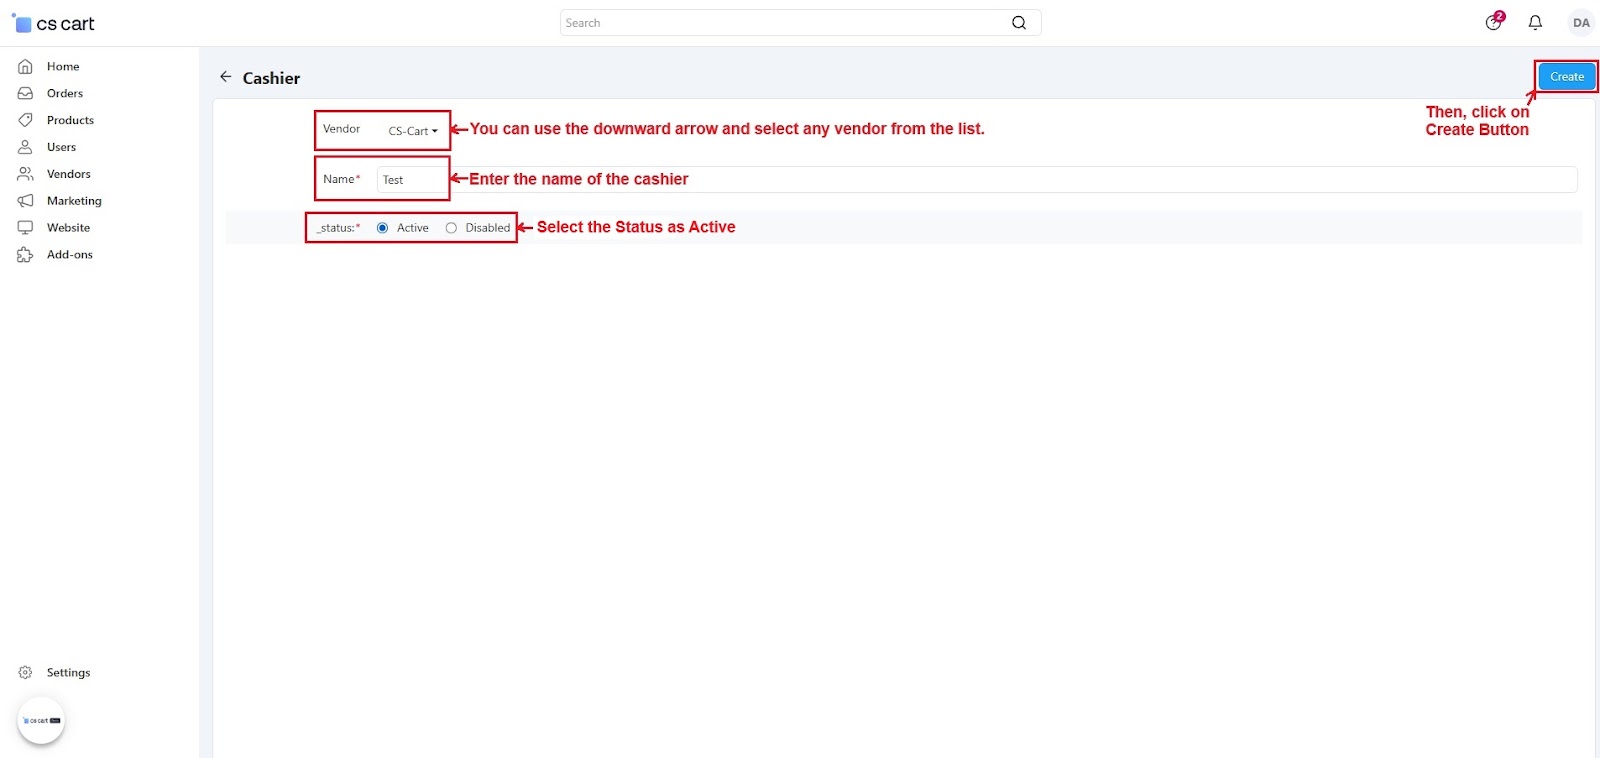
Task: Open the Website menu item
Action: coord(68,228)
